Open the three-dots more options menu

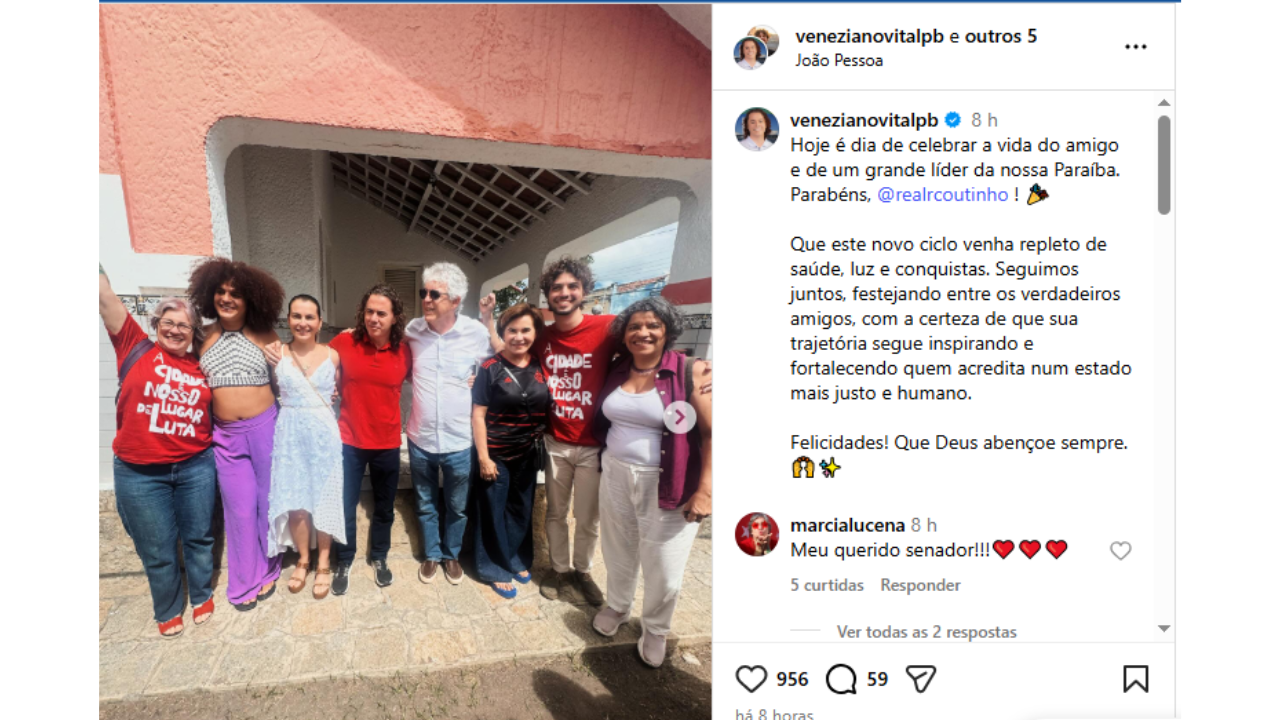(1135, 47)
